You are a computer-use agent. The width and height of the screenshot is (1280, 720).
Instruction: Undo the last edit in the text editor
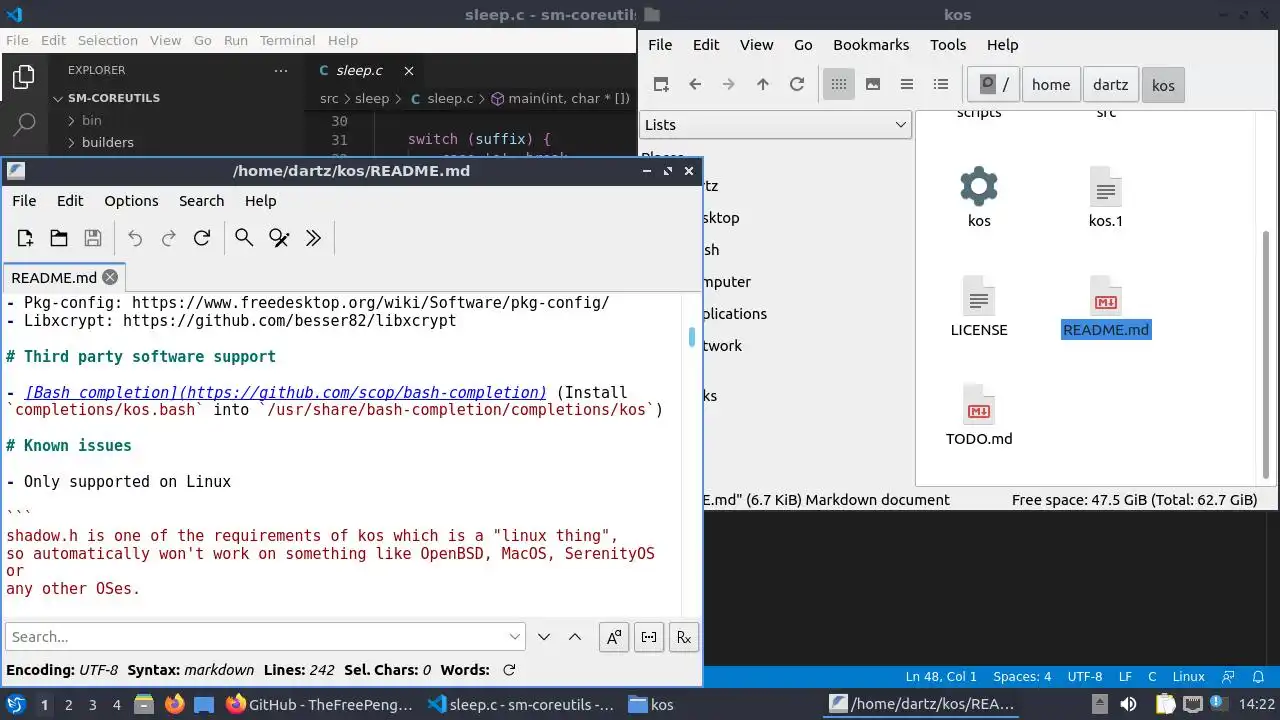pyautogui.click(x=135, y=238)
